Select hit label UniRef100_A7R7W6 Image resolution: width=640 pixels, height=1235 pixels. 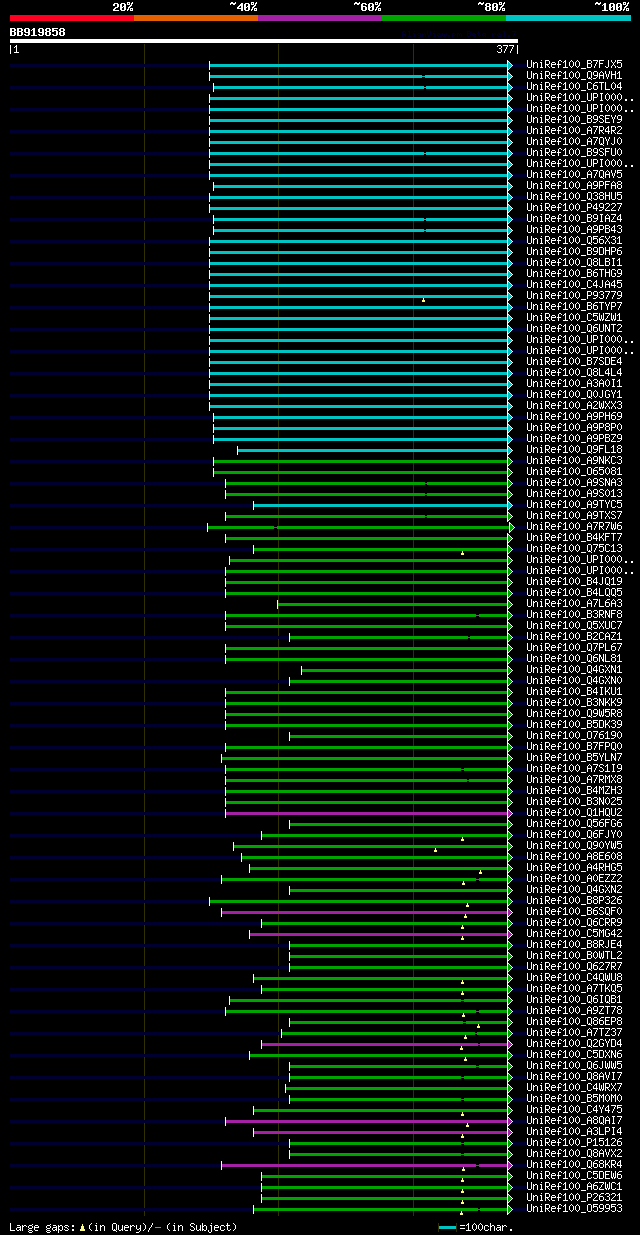click(x=574, y=526)
